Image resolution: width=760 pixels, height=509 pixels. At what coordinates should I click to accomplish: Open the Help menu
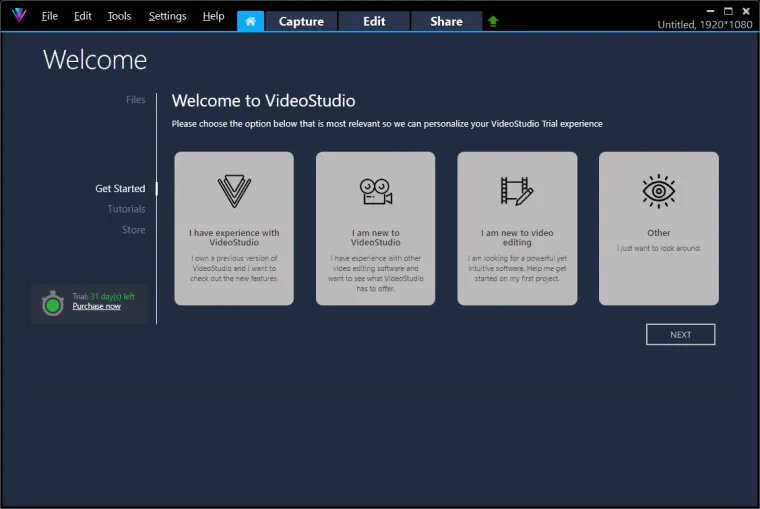pyautogui.click(x=213, y=16)
